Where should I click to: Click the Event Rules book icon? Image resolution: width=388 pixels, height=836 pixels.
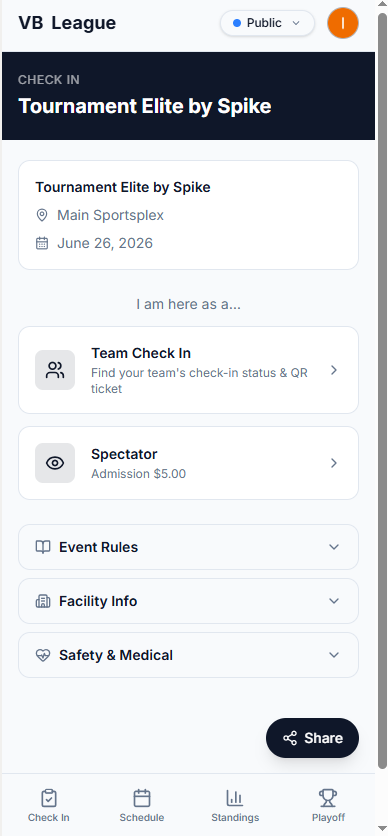43,547
